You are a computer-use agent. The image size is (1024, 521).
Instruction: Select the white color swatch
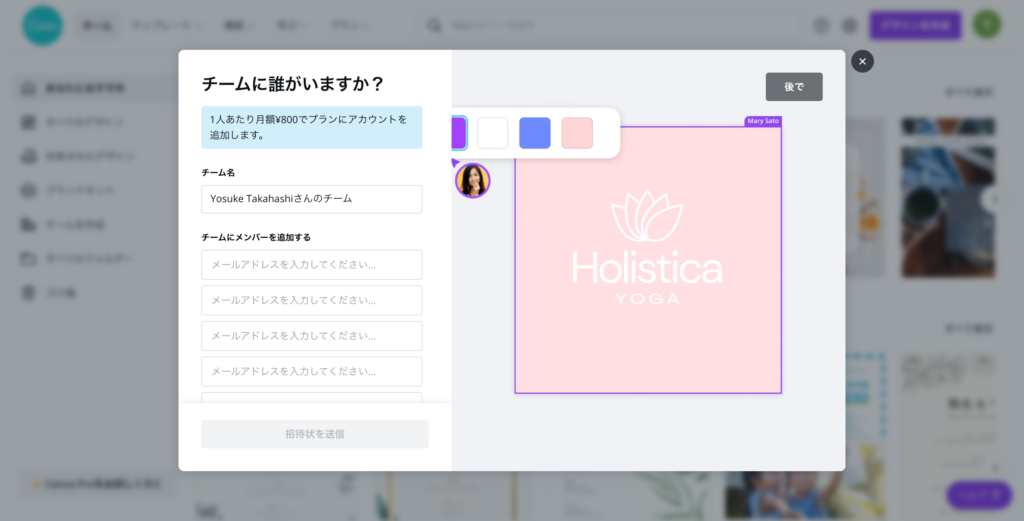[x=492, y=133]
